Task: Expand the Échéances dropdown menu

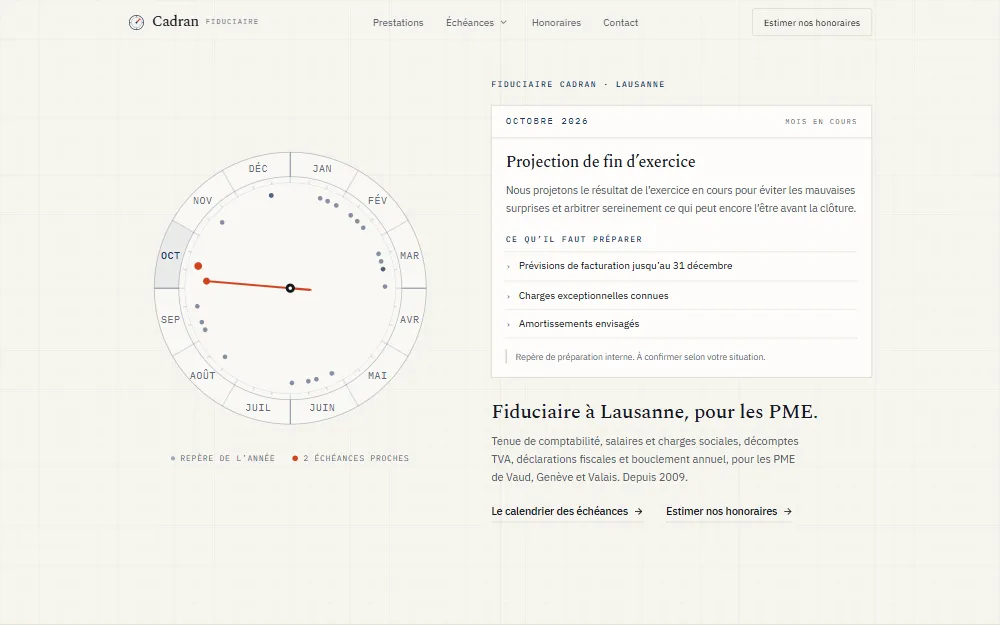Action: click(476, 22)
